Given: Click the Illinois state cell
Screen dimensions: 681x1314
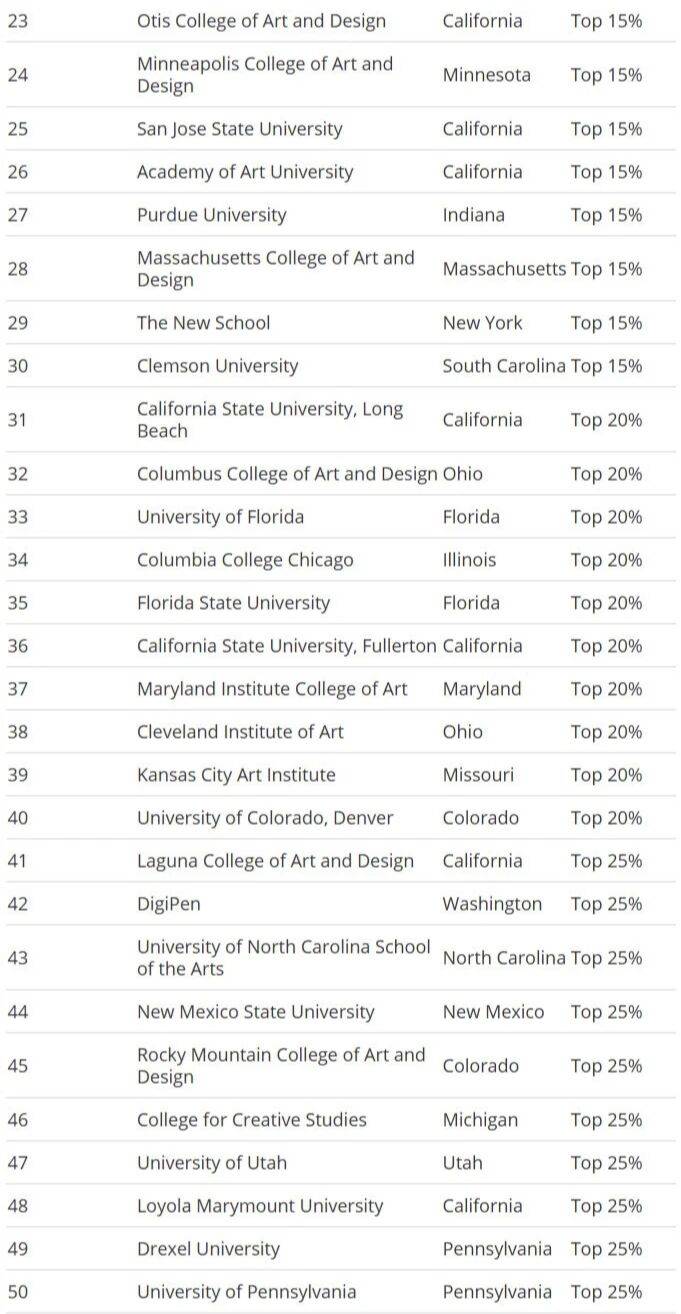Looking at the screenshot, I should tap(469, 560).
